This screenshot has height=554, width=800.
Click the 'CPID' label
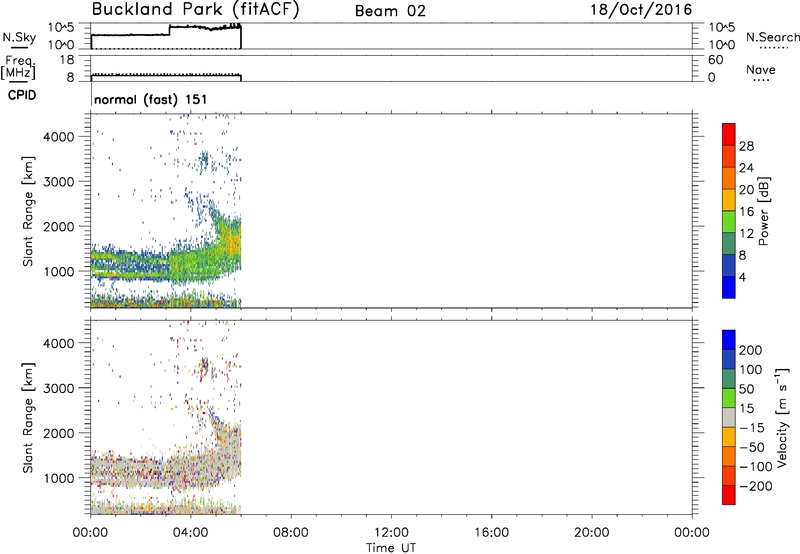pos(22,95)
